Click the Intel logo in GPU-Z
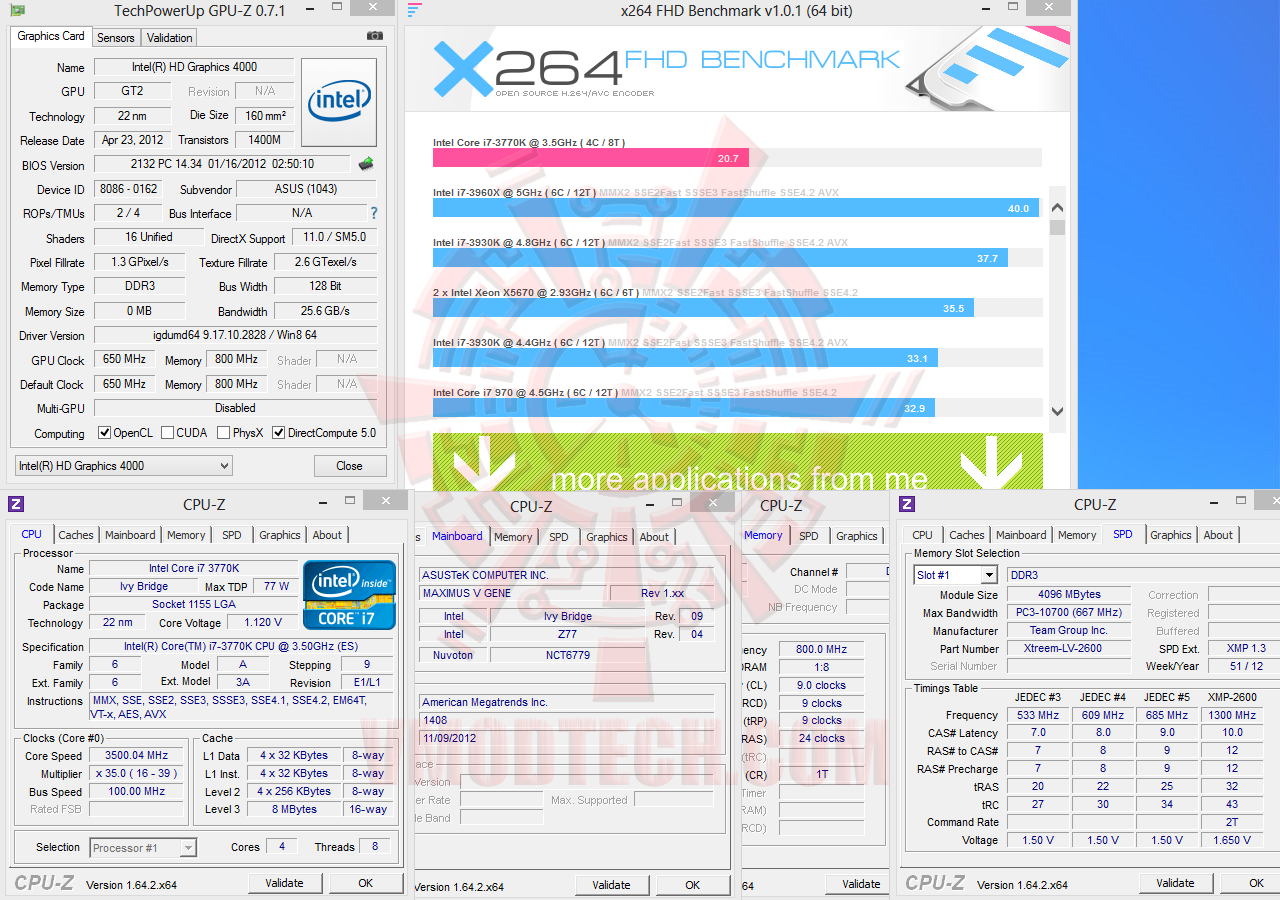1280x900 pixels. pyautogui.click(x=339, y=102)
